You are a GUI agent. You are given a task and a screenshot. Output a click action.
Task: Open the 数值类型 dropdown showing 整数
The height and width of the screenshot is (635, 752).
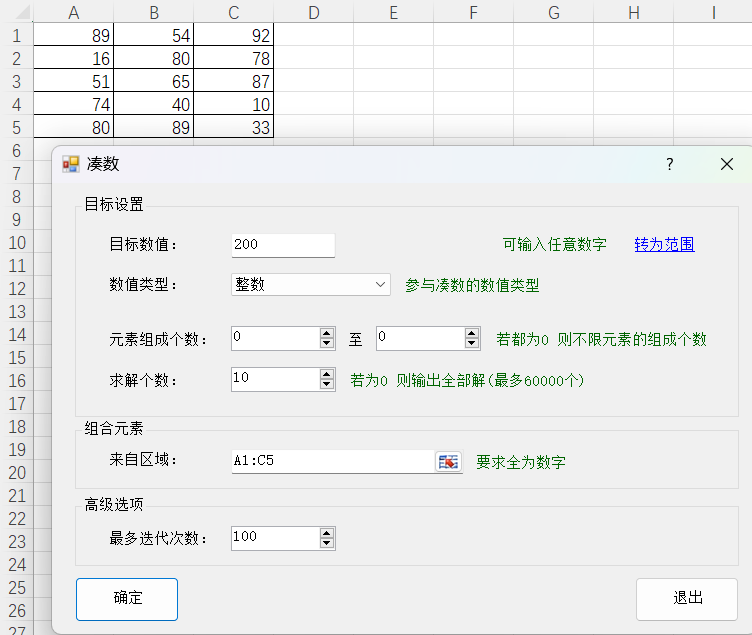click(311, 284)
